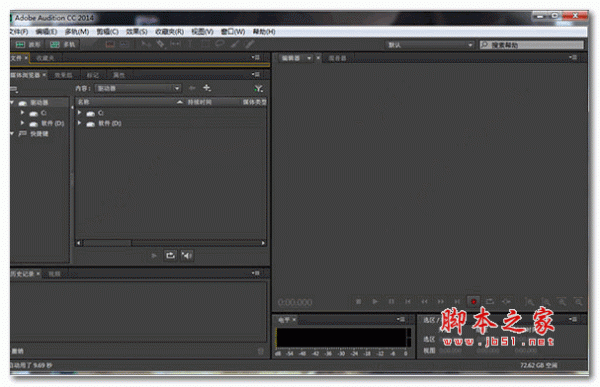The width and height of the screenshot is (600, 387).
Task: Switch to the 多轨 multitrack view
Action: [63, 44]
